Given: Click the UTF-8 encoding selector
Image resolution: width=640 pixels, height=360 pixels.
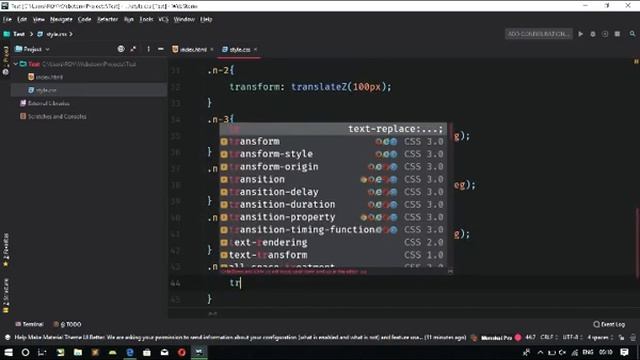Looking at the screenshot, I should (x=572, y=338).
